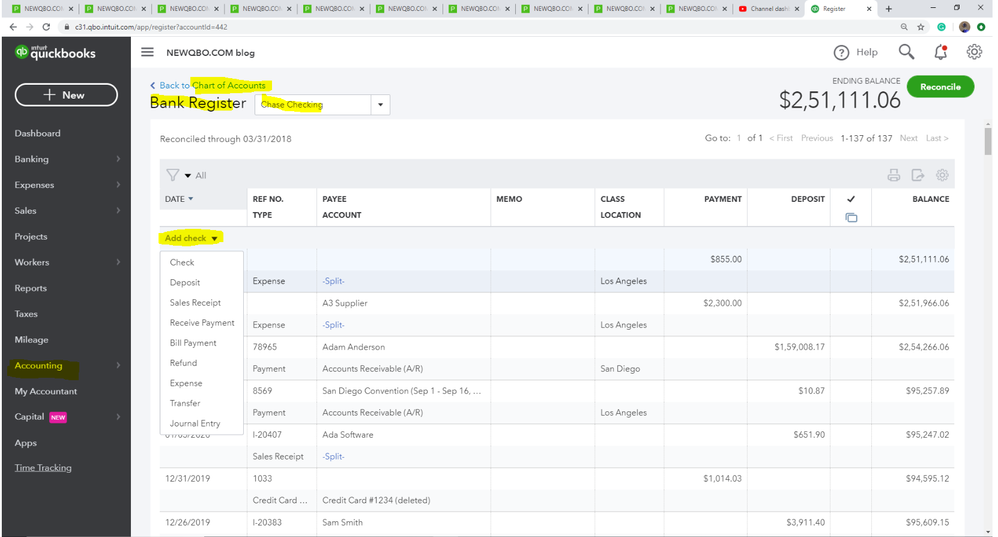Click the copy icon under the checkmark column
Image resolution: width=998 pixels, height=537 pixels.
[851, 217]
